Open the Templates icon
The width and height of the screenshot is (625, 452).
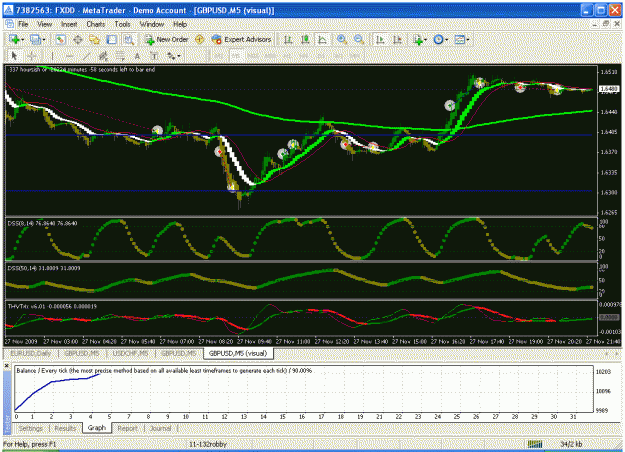point(460,39)
